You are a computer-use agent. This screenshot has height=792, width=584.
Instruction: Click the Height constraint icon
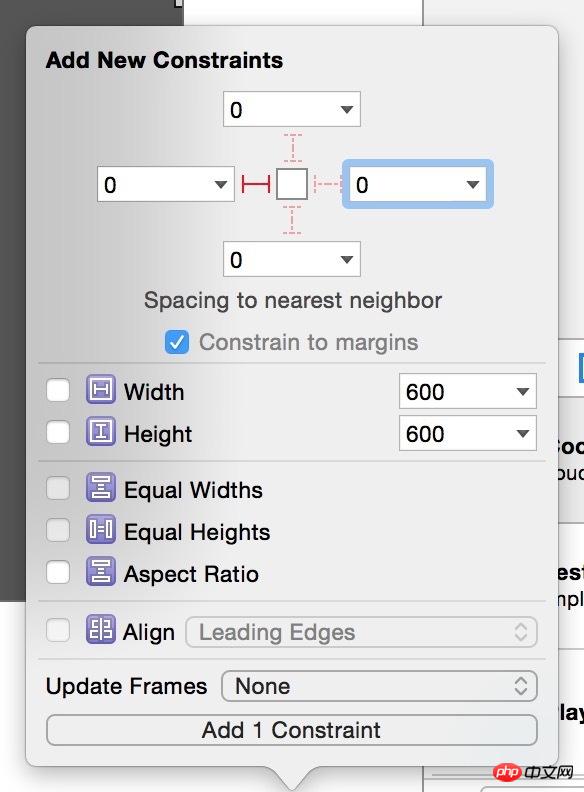coord(101,431)
